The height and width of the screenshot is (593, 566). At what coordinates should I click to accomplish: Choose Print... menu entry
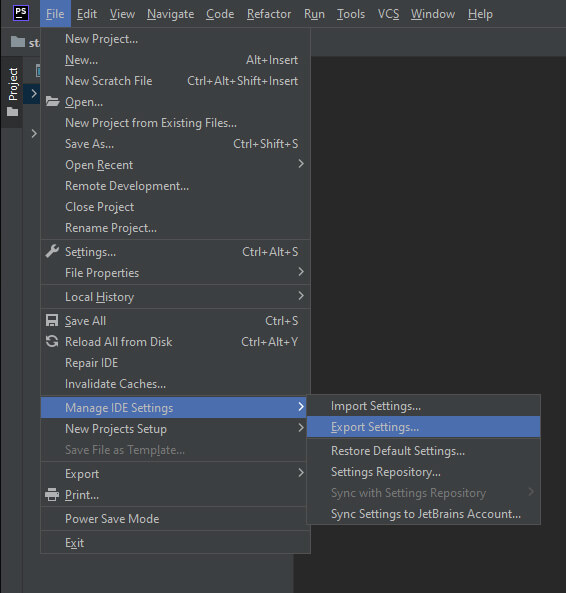(x=175, y=495)
